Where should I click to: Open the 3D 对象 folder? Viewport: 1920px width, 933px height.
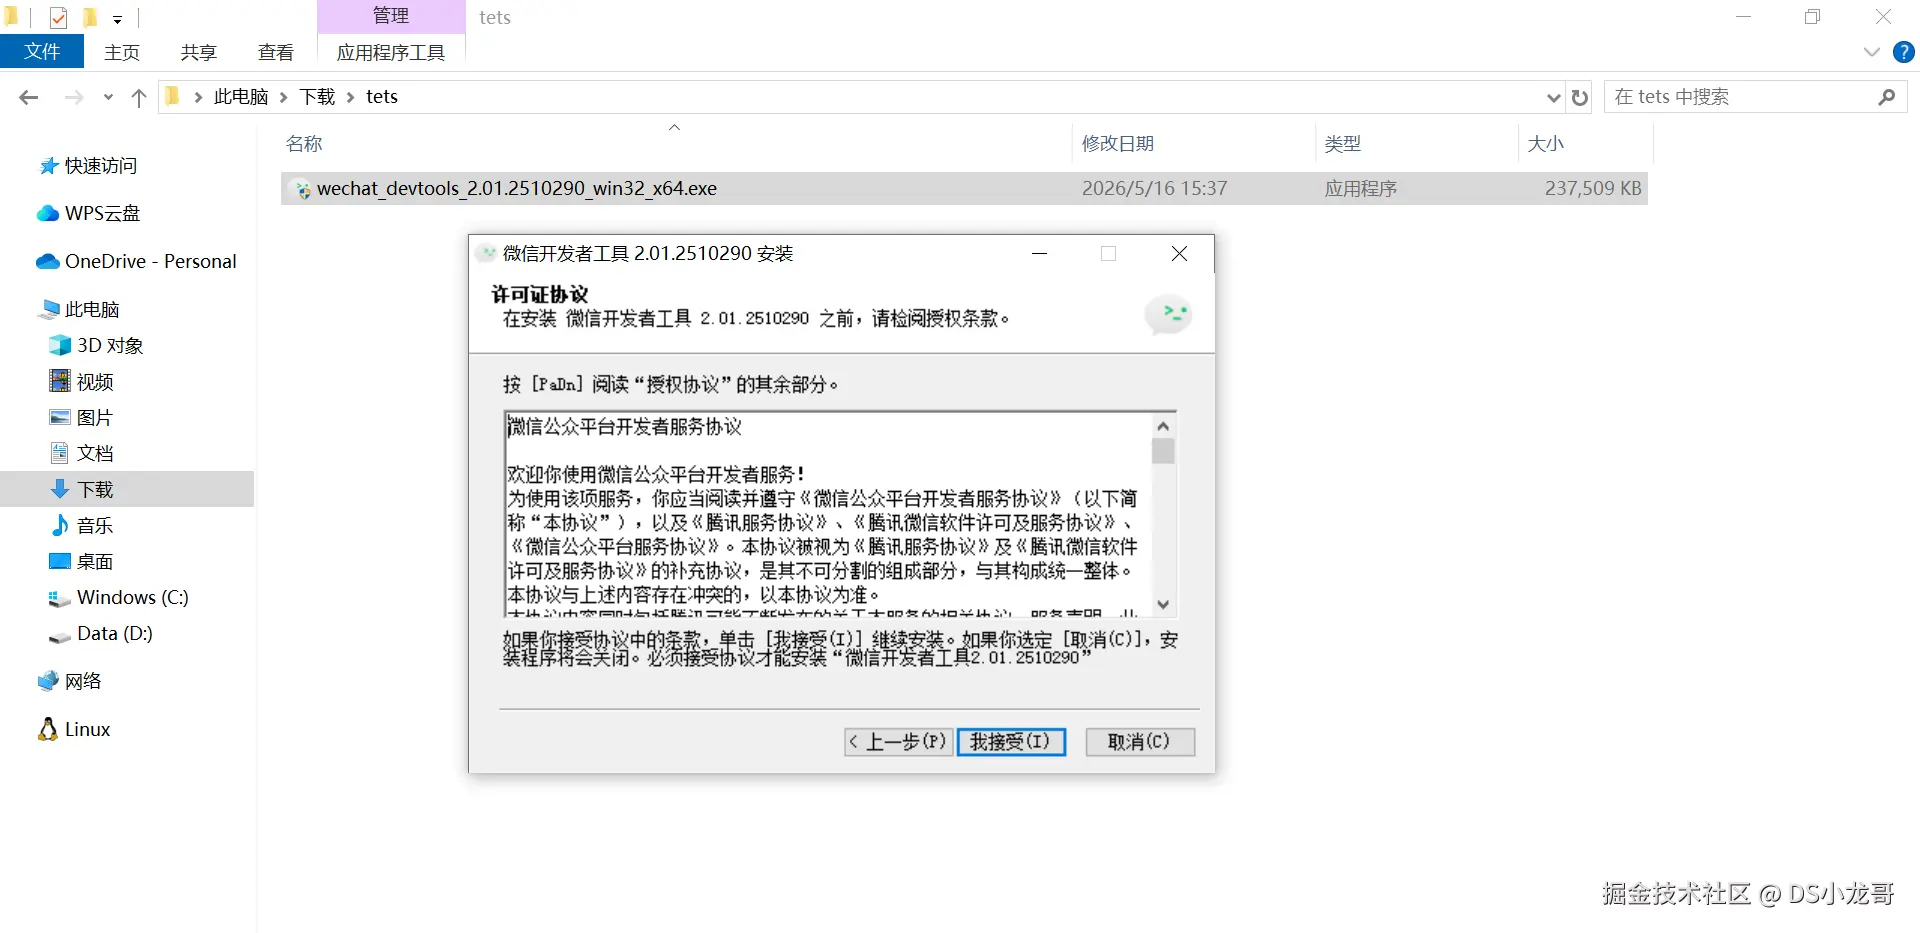110,346
